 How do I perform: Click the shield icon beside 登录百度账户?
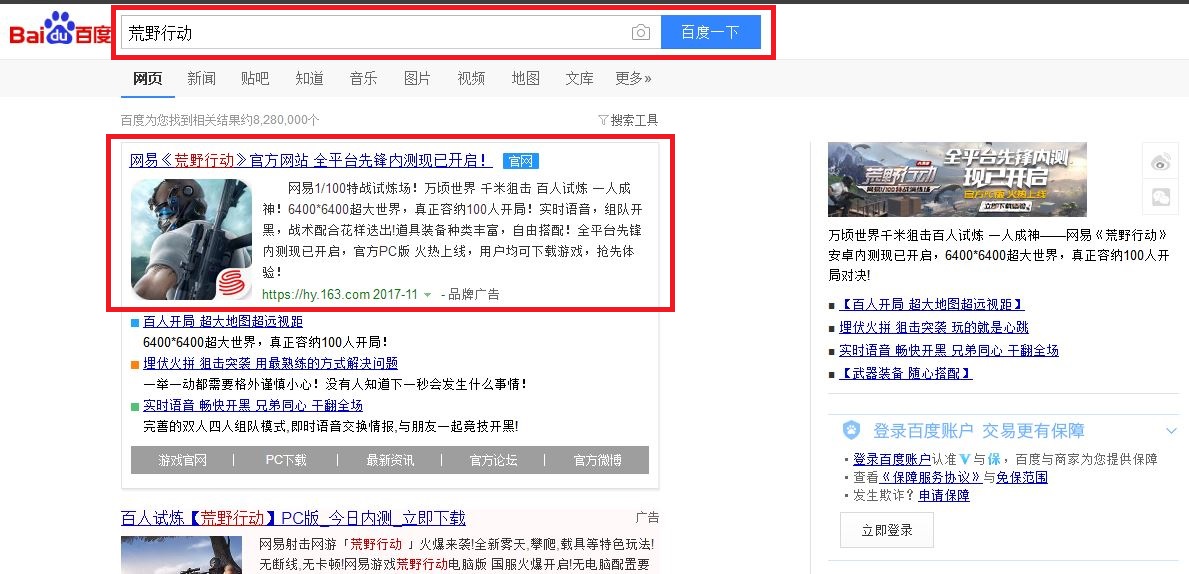[x=852, y=431]
